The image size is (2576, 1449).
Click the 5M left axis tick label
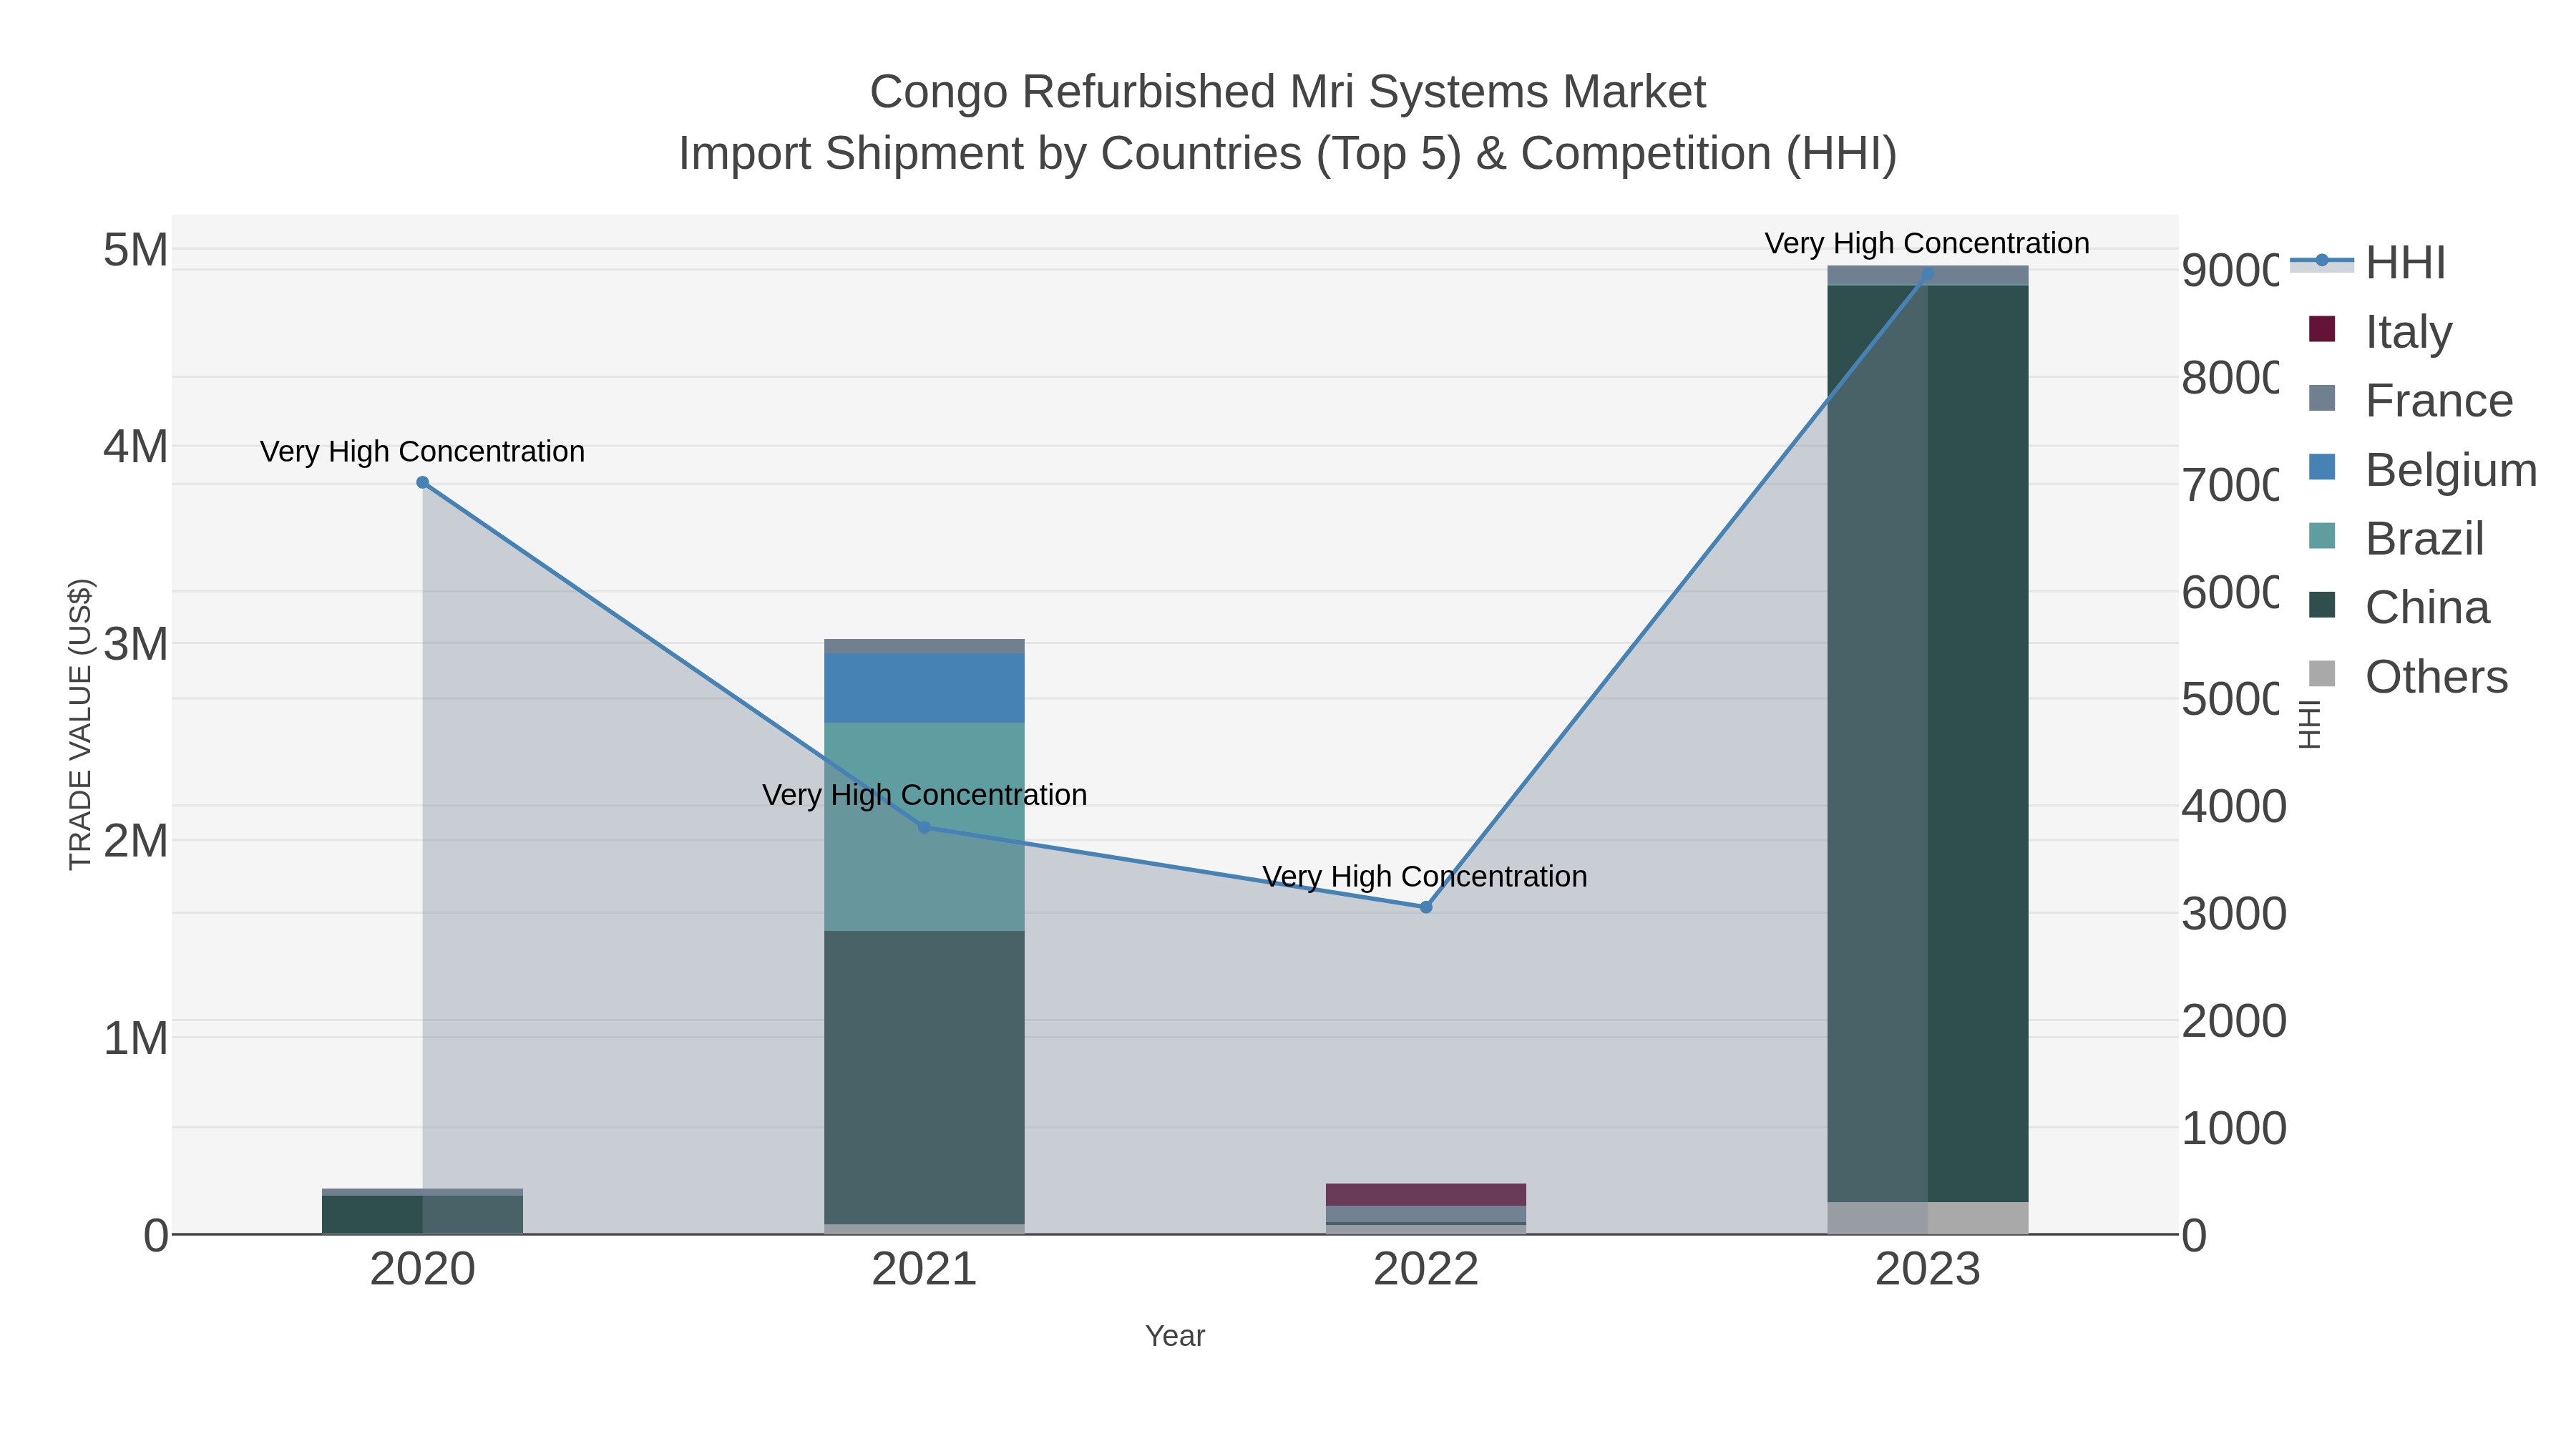click(x=136, y=249)
